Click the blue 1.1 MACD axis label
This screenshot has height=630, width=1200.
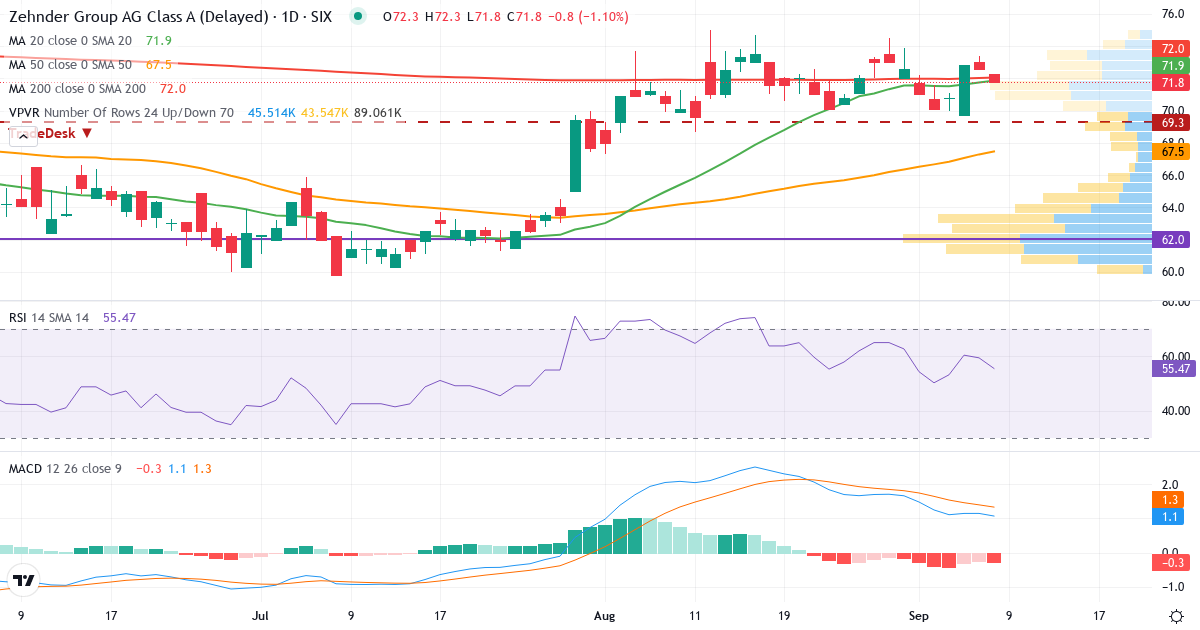click(x=1168, y=516)
